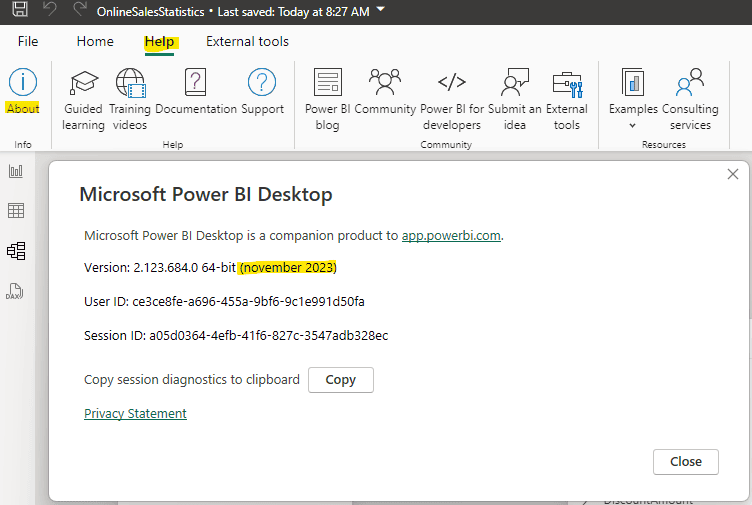
Task: Select the Help tab
Action: coord(160,42)
